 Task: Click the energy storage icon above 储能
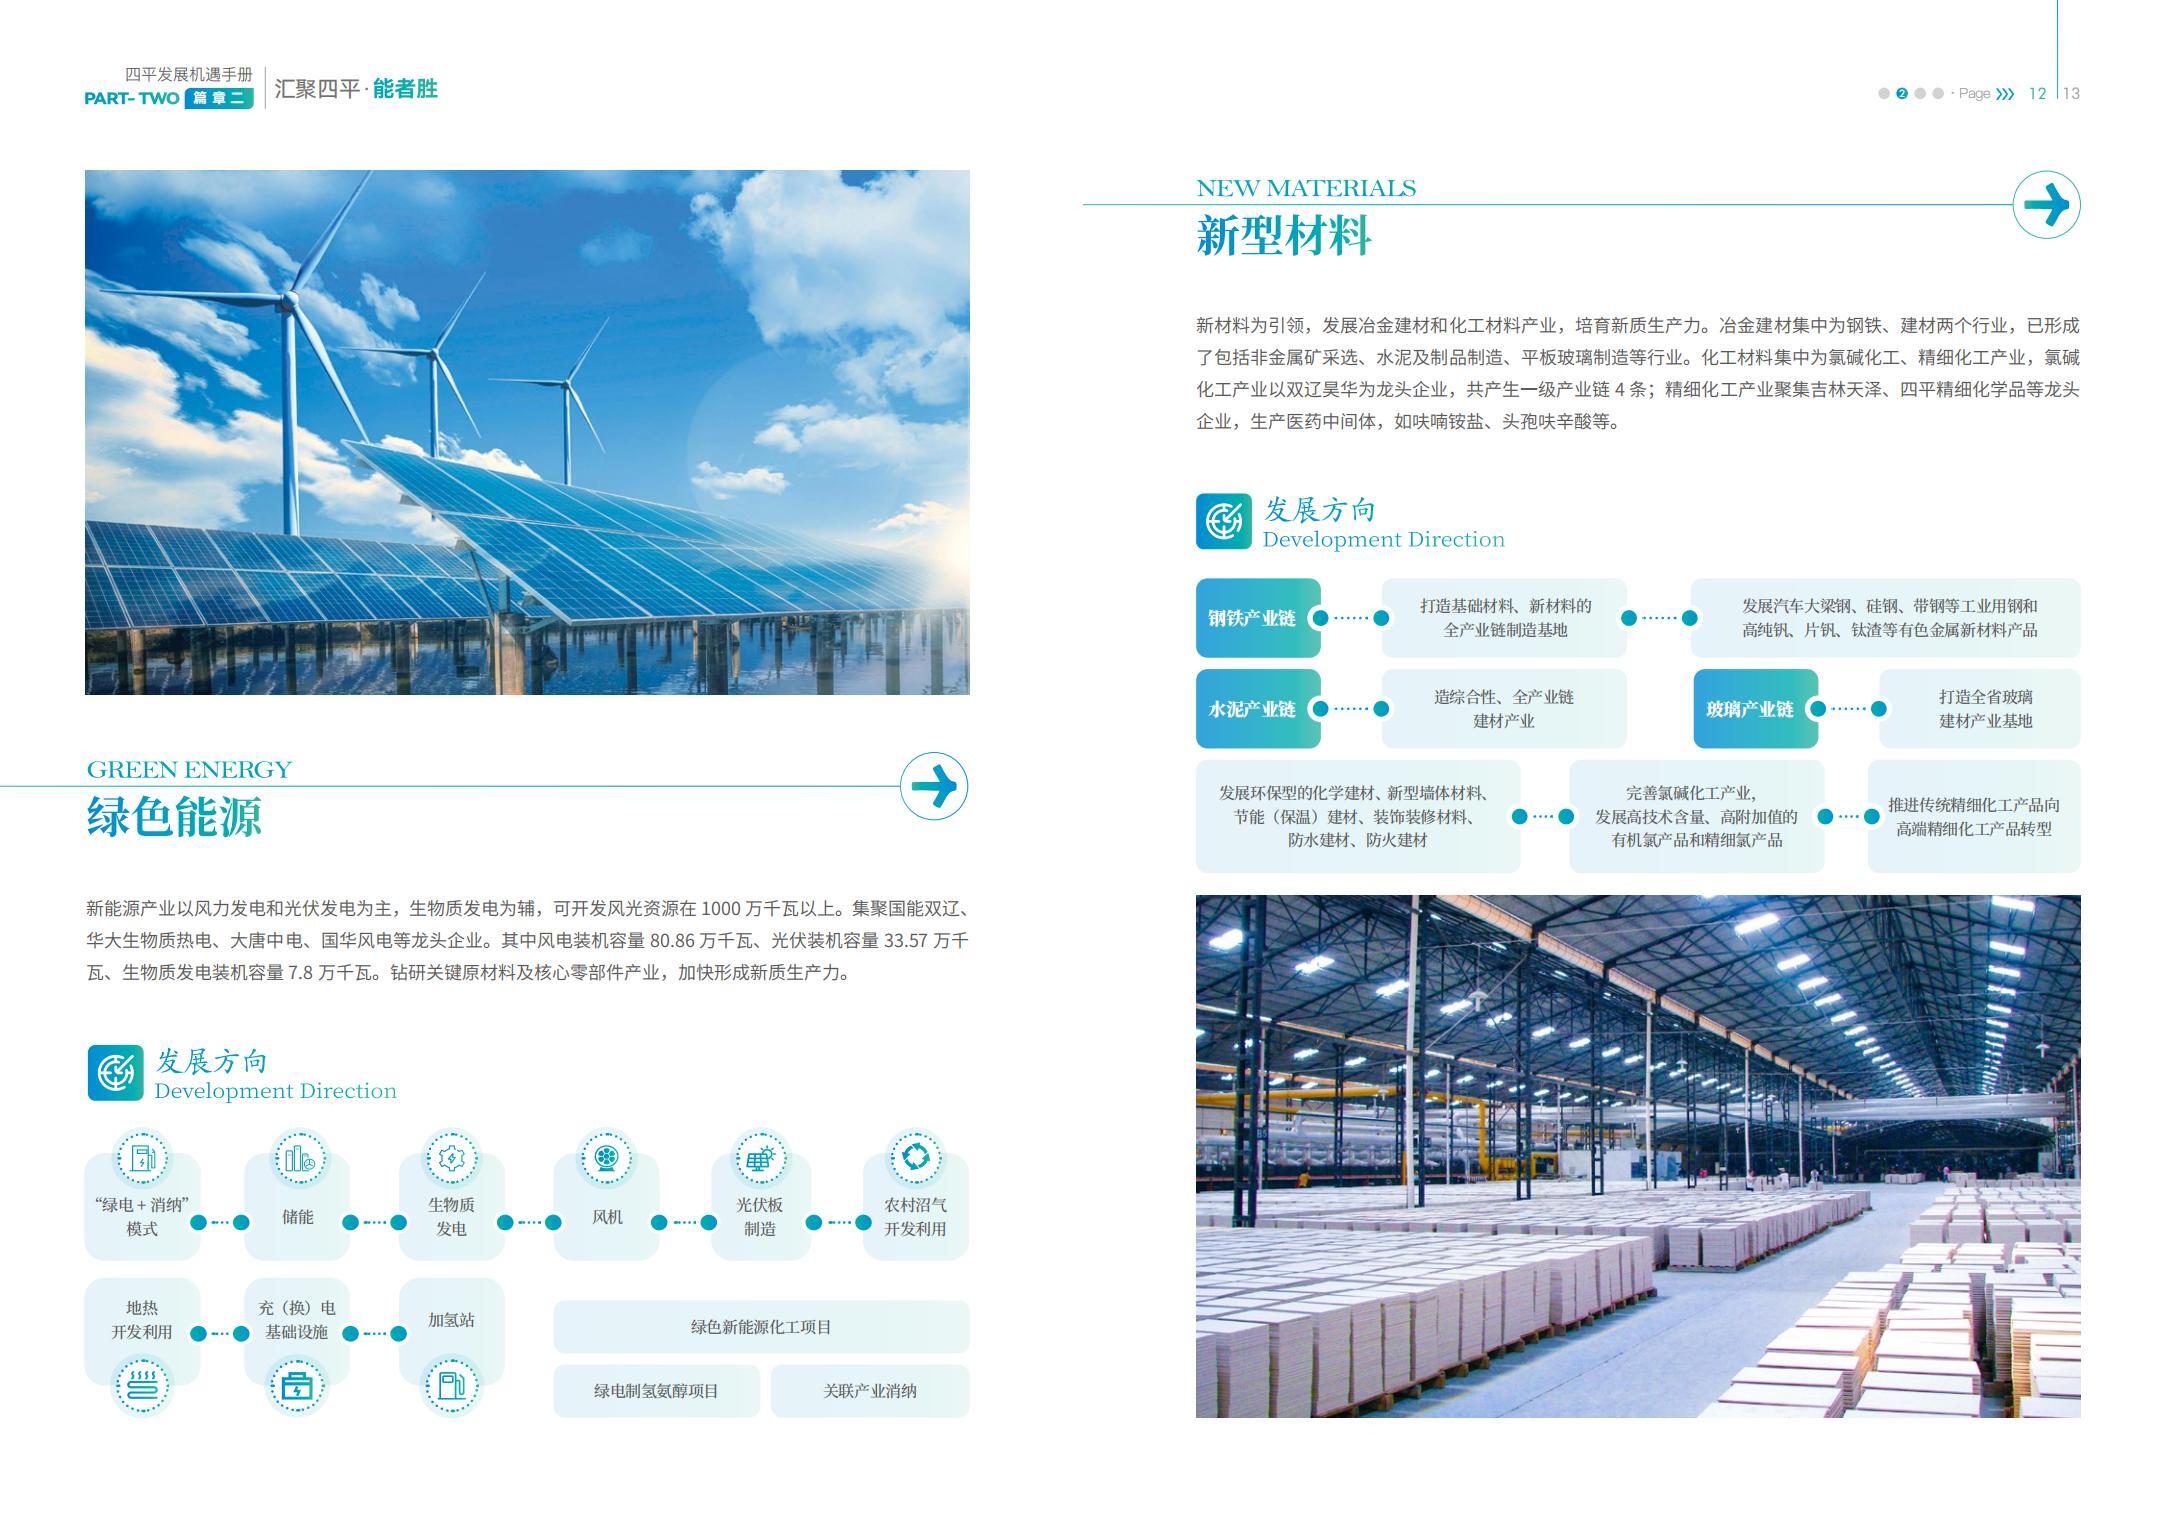(x=298, y=1158)
